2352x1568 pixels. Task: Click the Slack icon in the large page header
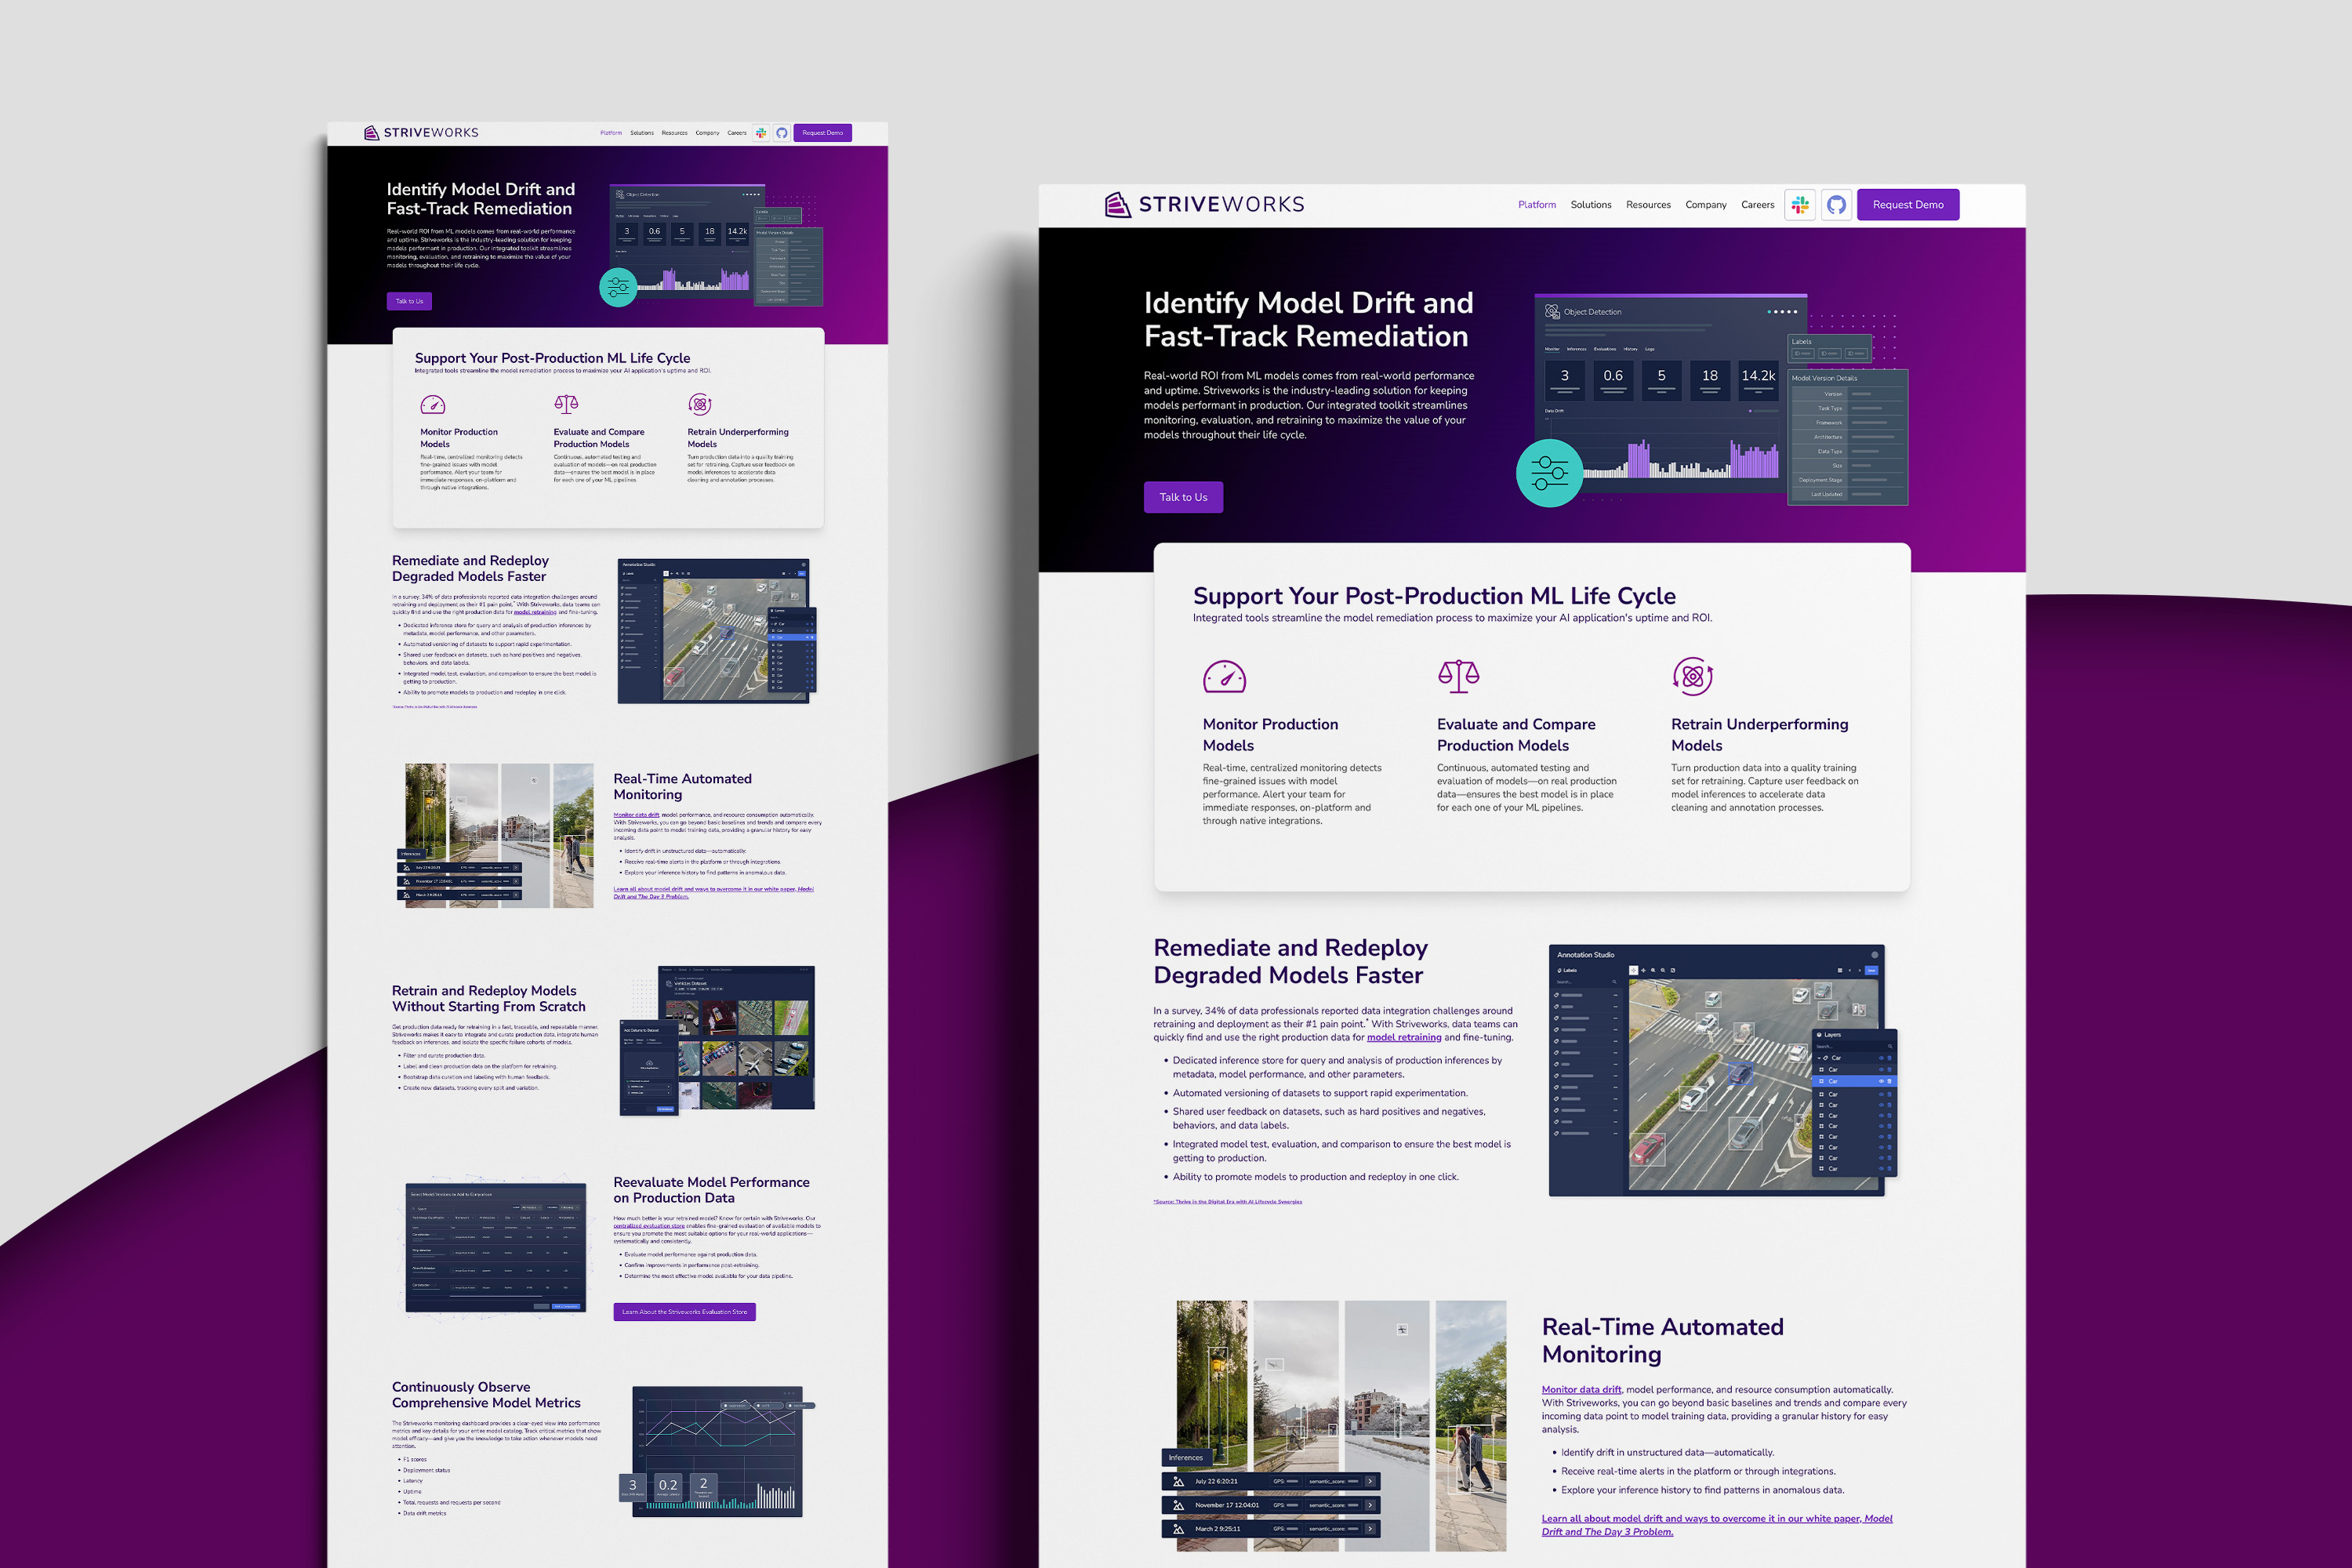point(1799,205)
